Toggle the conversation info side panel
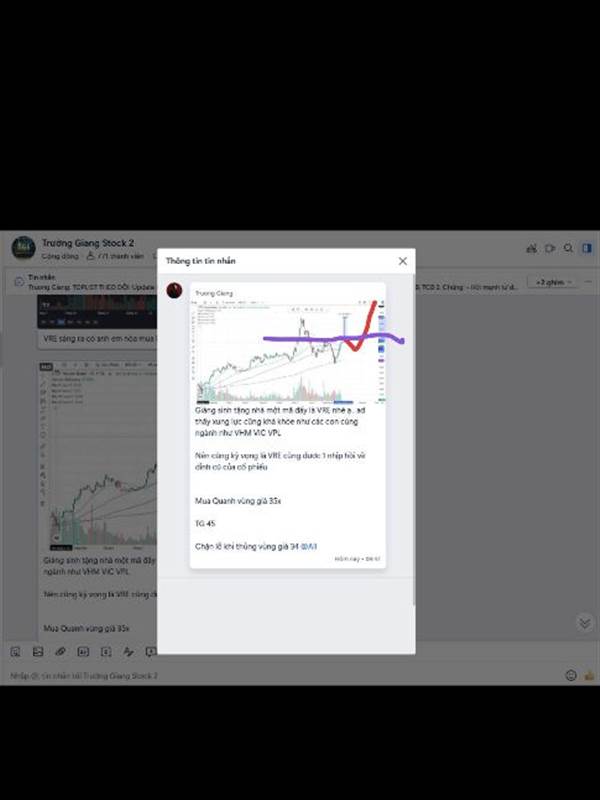This screenshot has height=800, width=600. 587,248
